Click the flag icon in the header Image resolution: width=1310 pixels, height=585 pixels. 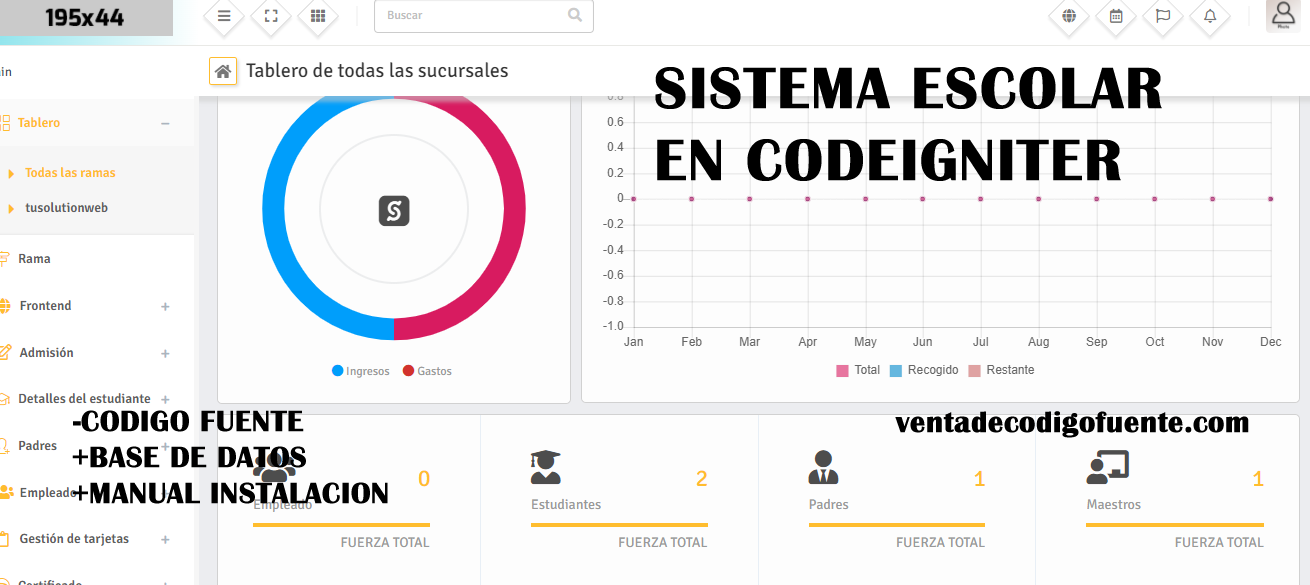pos(1162,16)
